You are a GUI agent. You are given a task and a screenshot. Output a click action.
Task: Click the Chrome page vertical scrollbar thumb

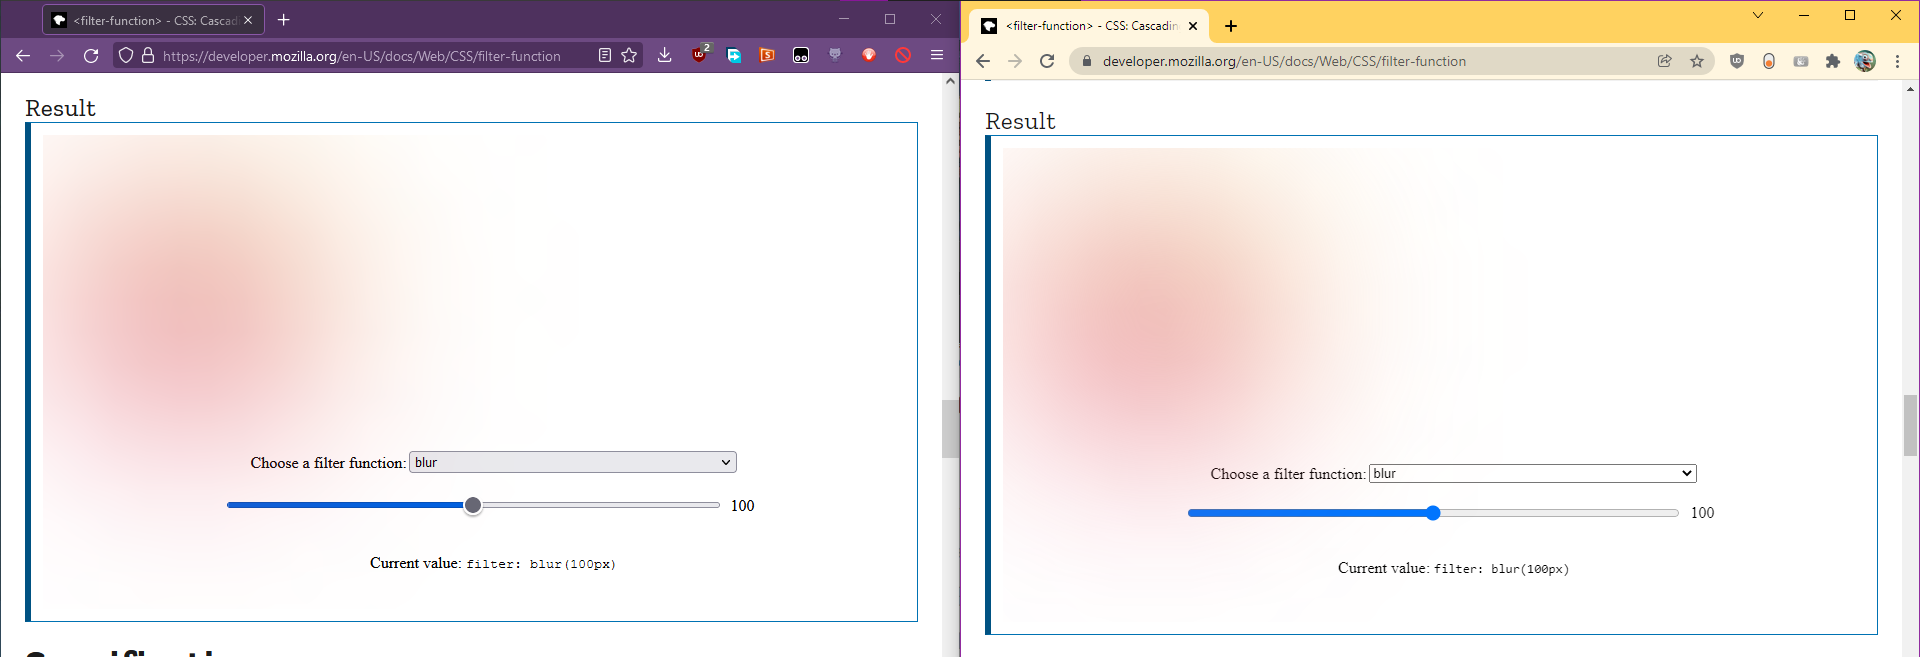point(1910,425)
